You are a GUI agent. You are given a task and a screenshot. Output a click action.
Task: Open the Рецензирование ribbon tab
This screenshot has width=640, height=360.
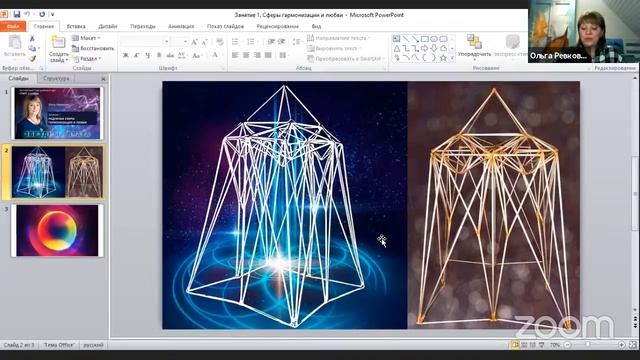[x=278, y=26]
